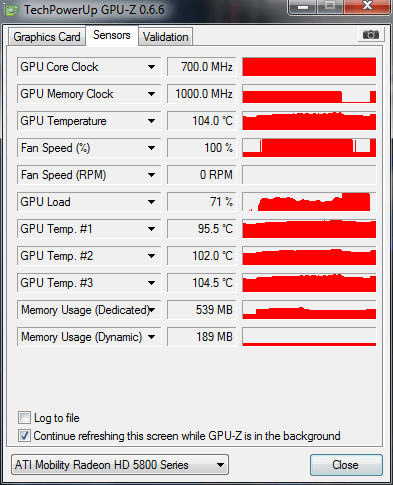Open the GPU Temperature sensor dropdown
The height and width of the screenshot is (485, 393).
[x=151, y=121]
